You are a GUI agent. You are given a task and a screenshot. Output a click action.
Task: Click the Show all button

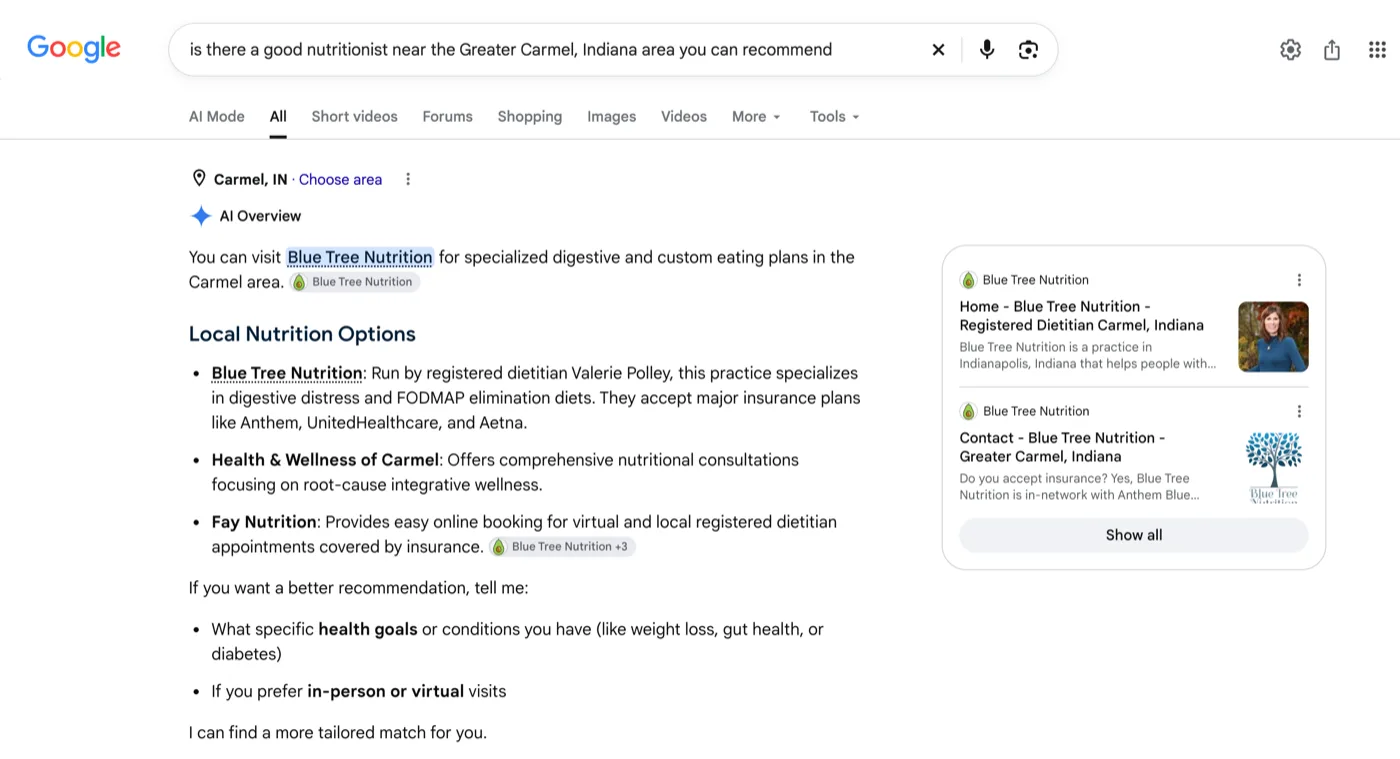click(1134, 535)
